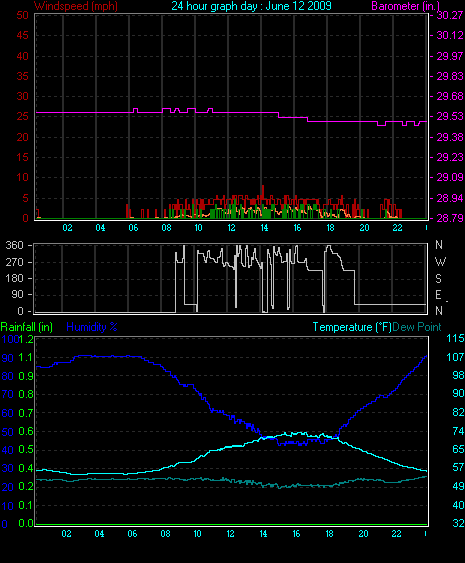
Task: Select temperature axis value 49
Action: point(458,486)
